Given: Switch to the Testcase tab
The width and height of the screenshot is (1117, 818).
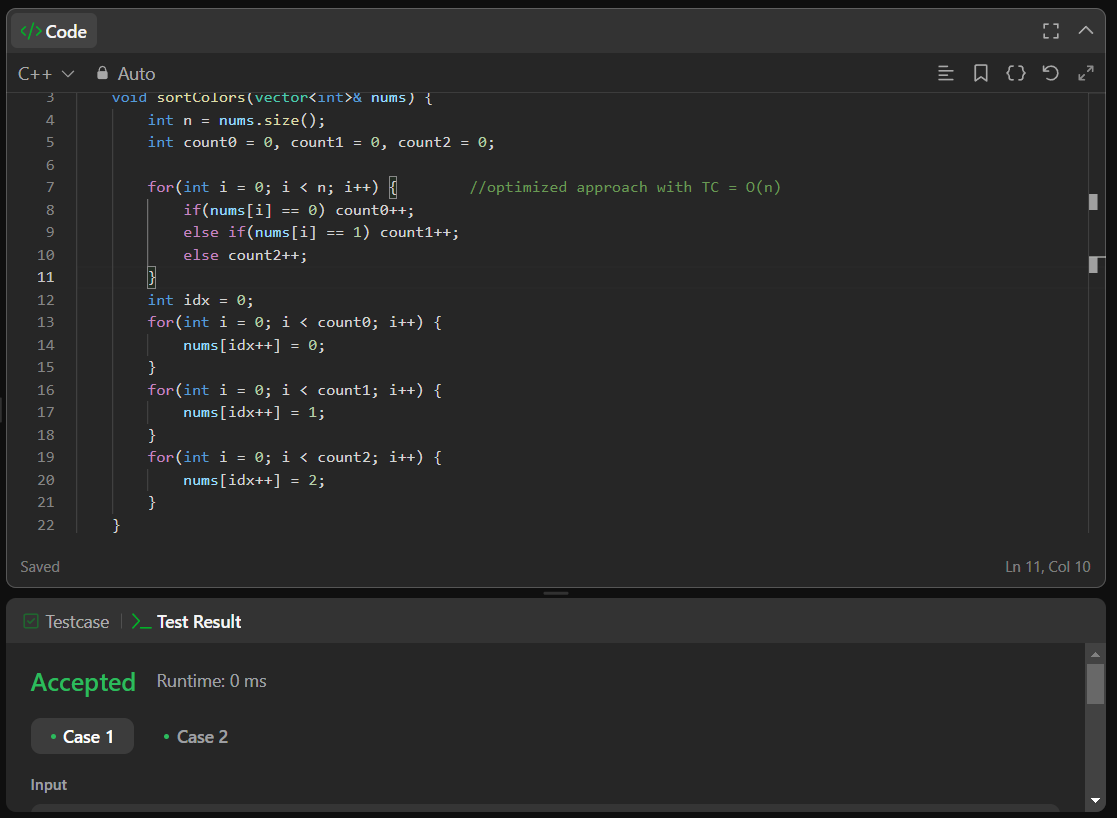Looking at the screenshot, I should 67,622.
